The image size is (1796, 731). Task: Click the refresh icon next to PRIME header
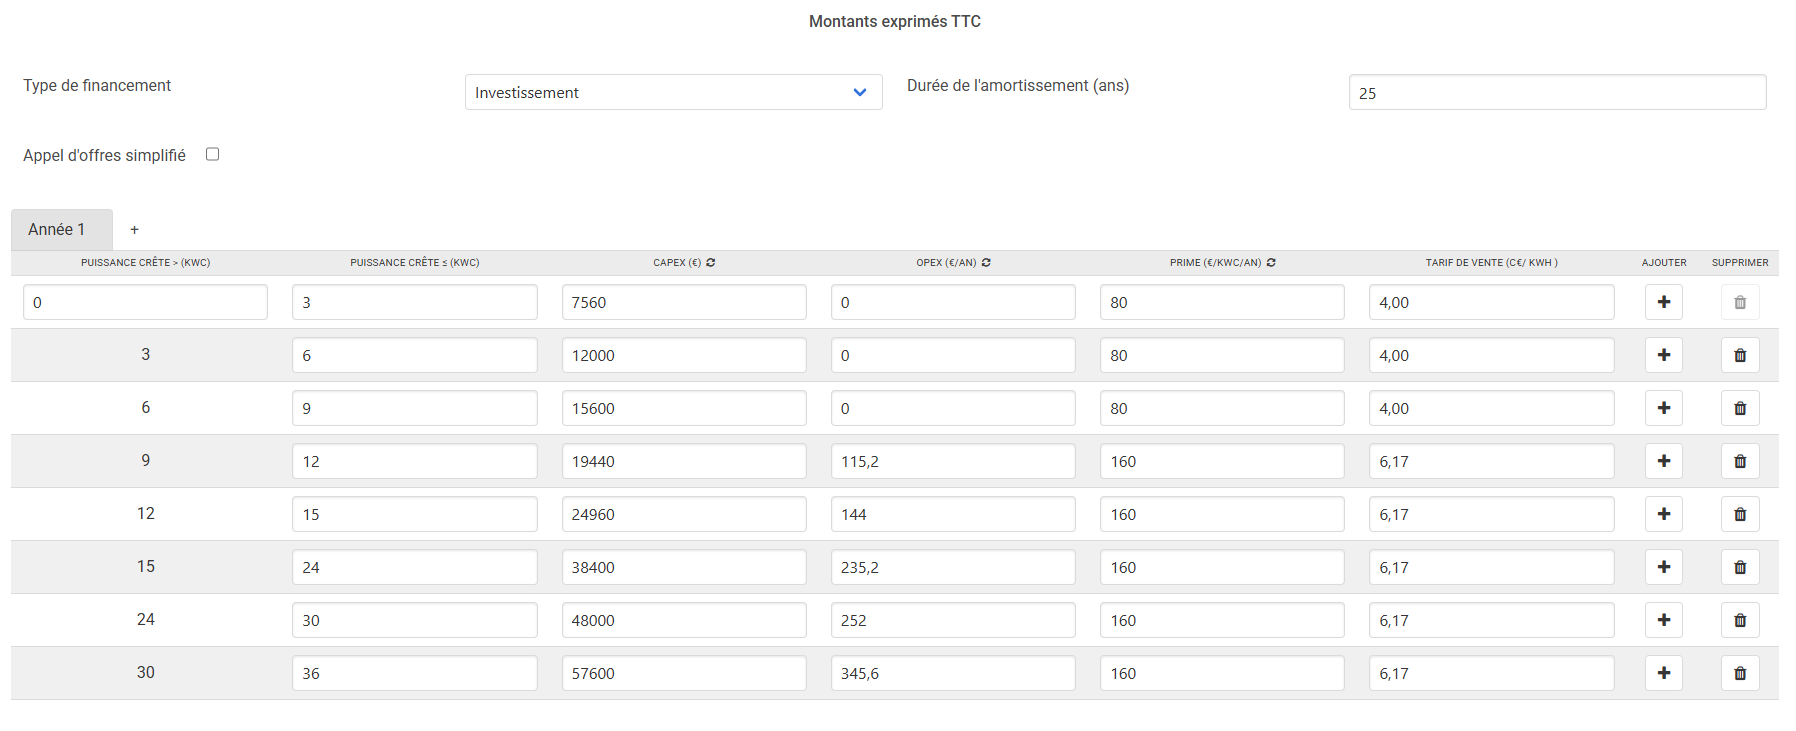coord(1271,263)
